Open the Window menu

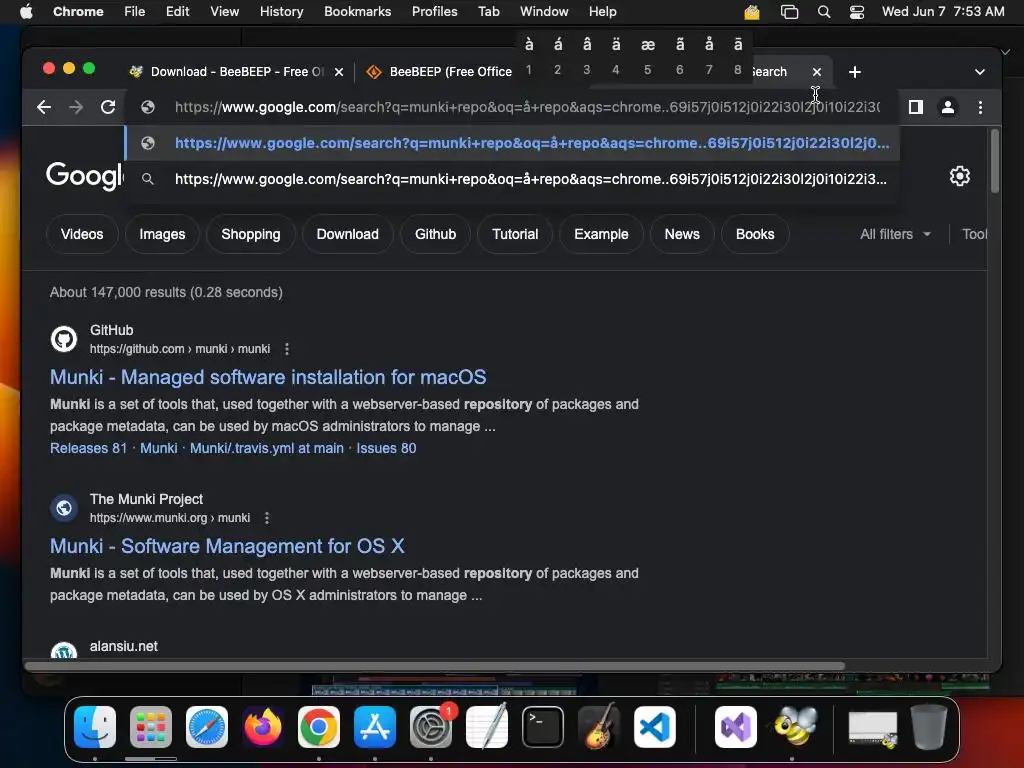(544, 11)
